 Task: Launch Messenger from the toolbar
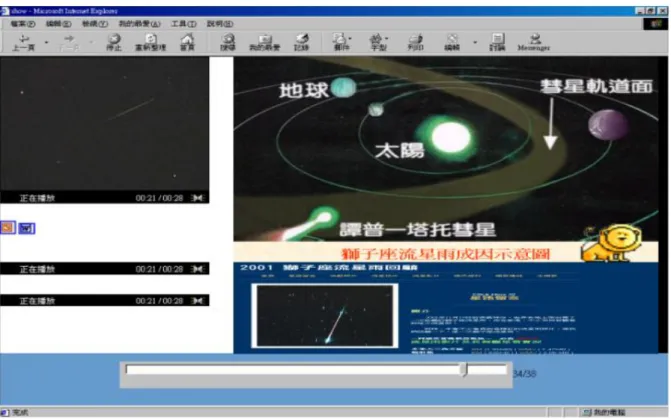[534, 43]
